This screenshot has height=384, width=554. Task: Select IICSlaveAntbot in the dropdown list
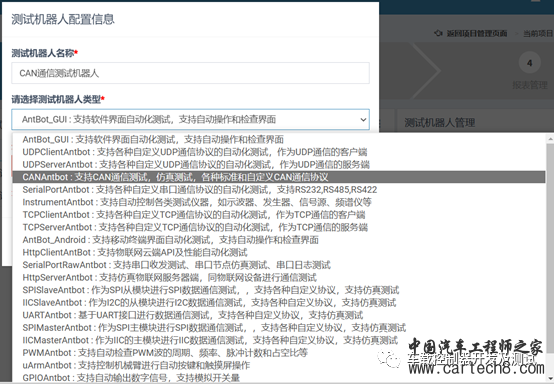[279, 302]
